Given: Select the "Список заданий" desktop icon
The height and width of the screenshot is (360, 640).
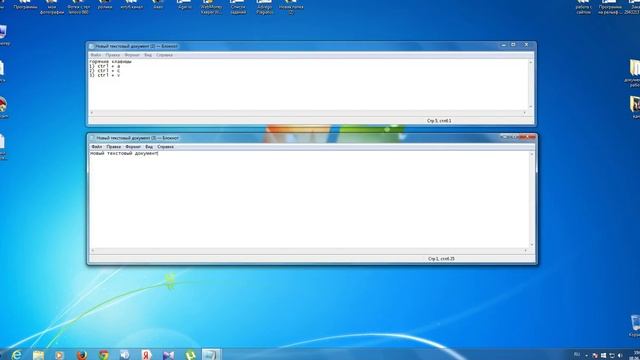Looking at the screenshot, I should 238,7.
